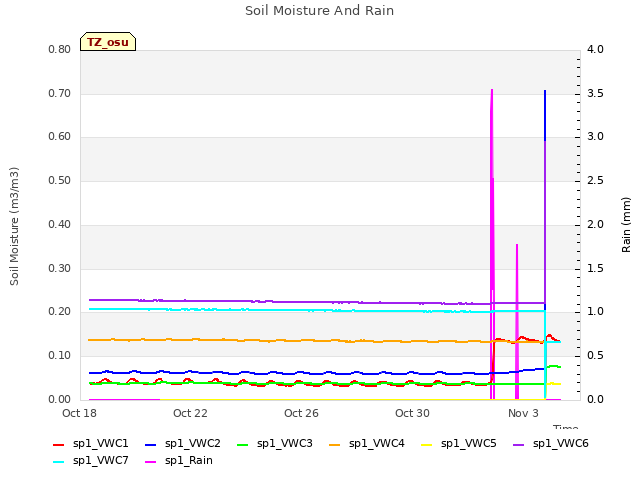Click the Nov 3 axis label
This screenshot has height=480, width=640.
523,413
